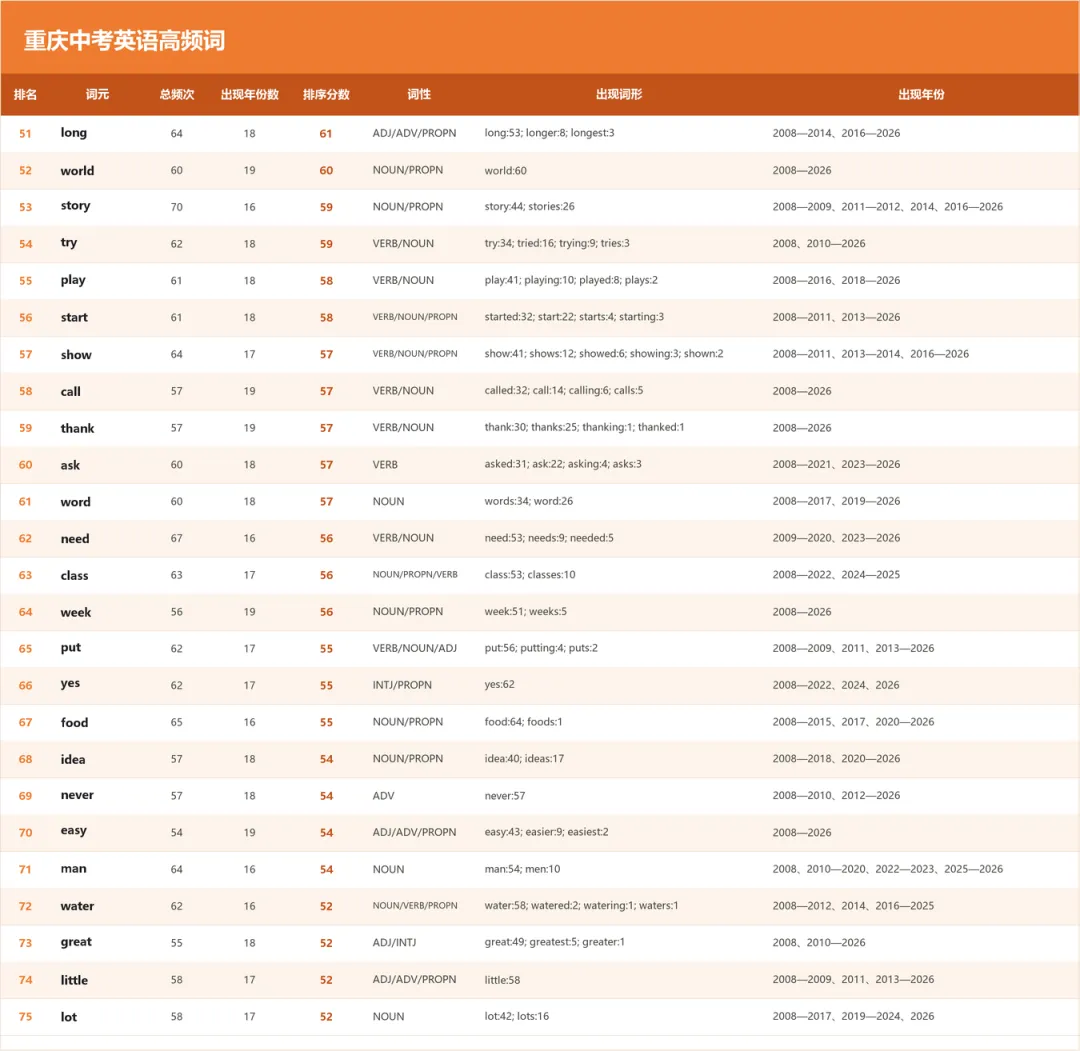Select the "ADV" part of speech in the never row
The image size is (1080, 1051).
tap(384, 795)
